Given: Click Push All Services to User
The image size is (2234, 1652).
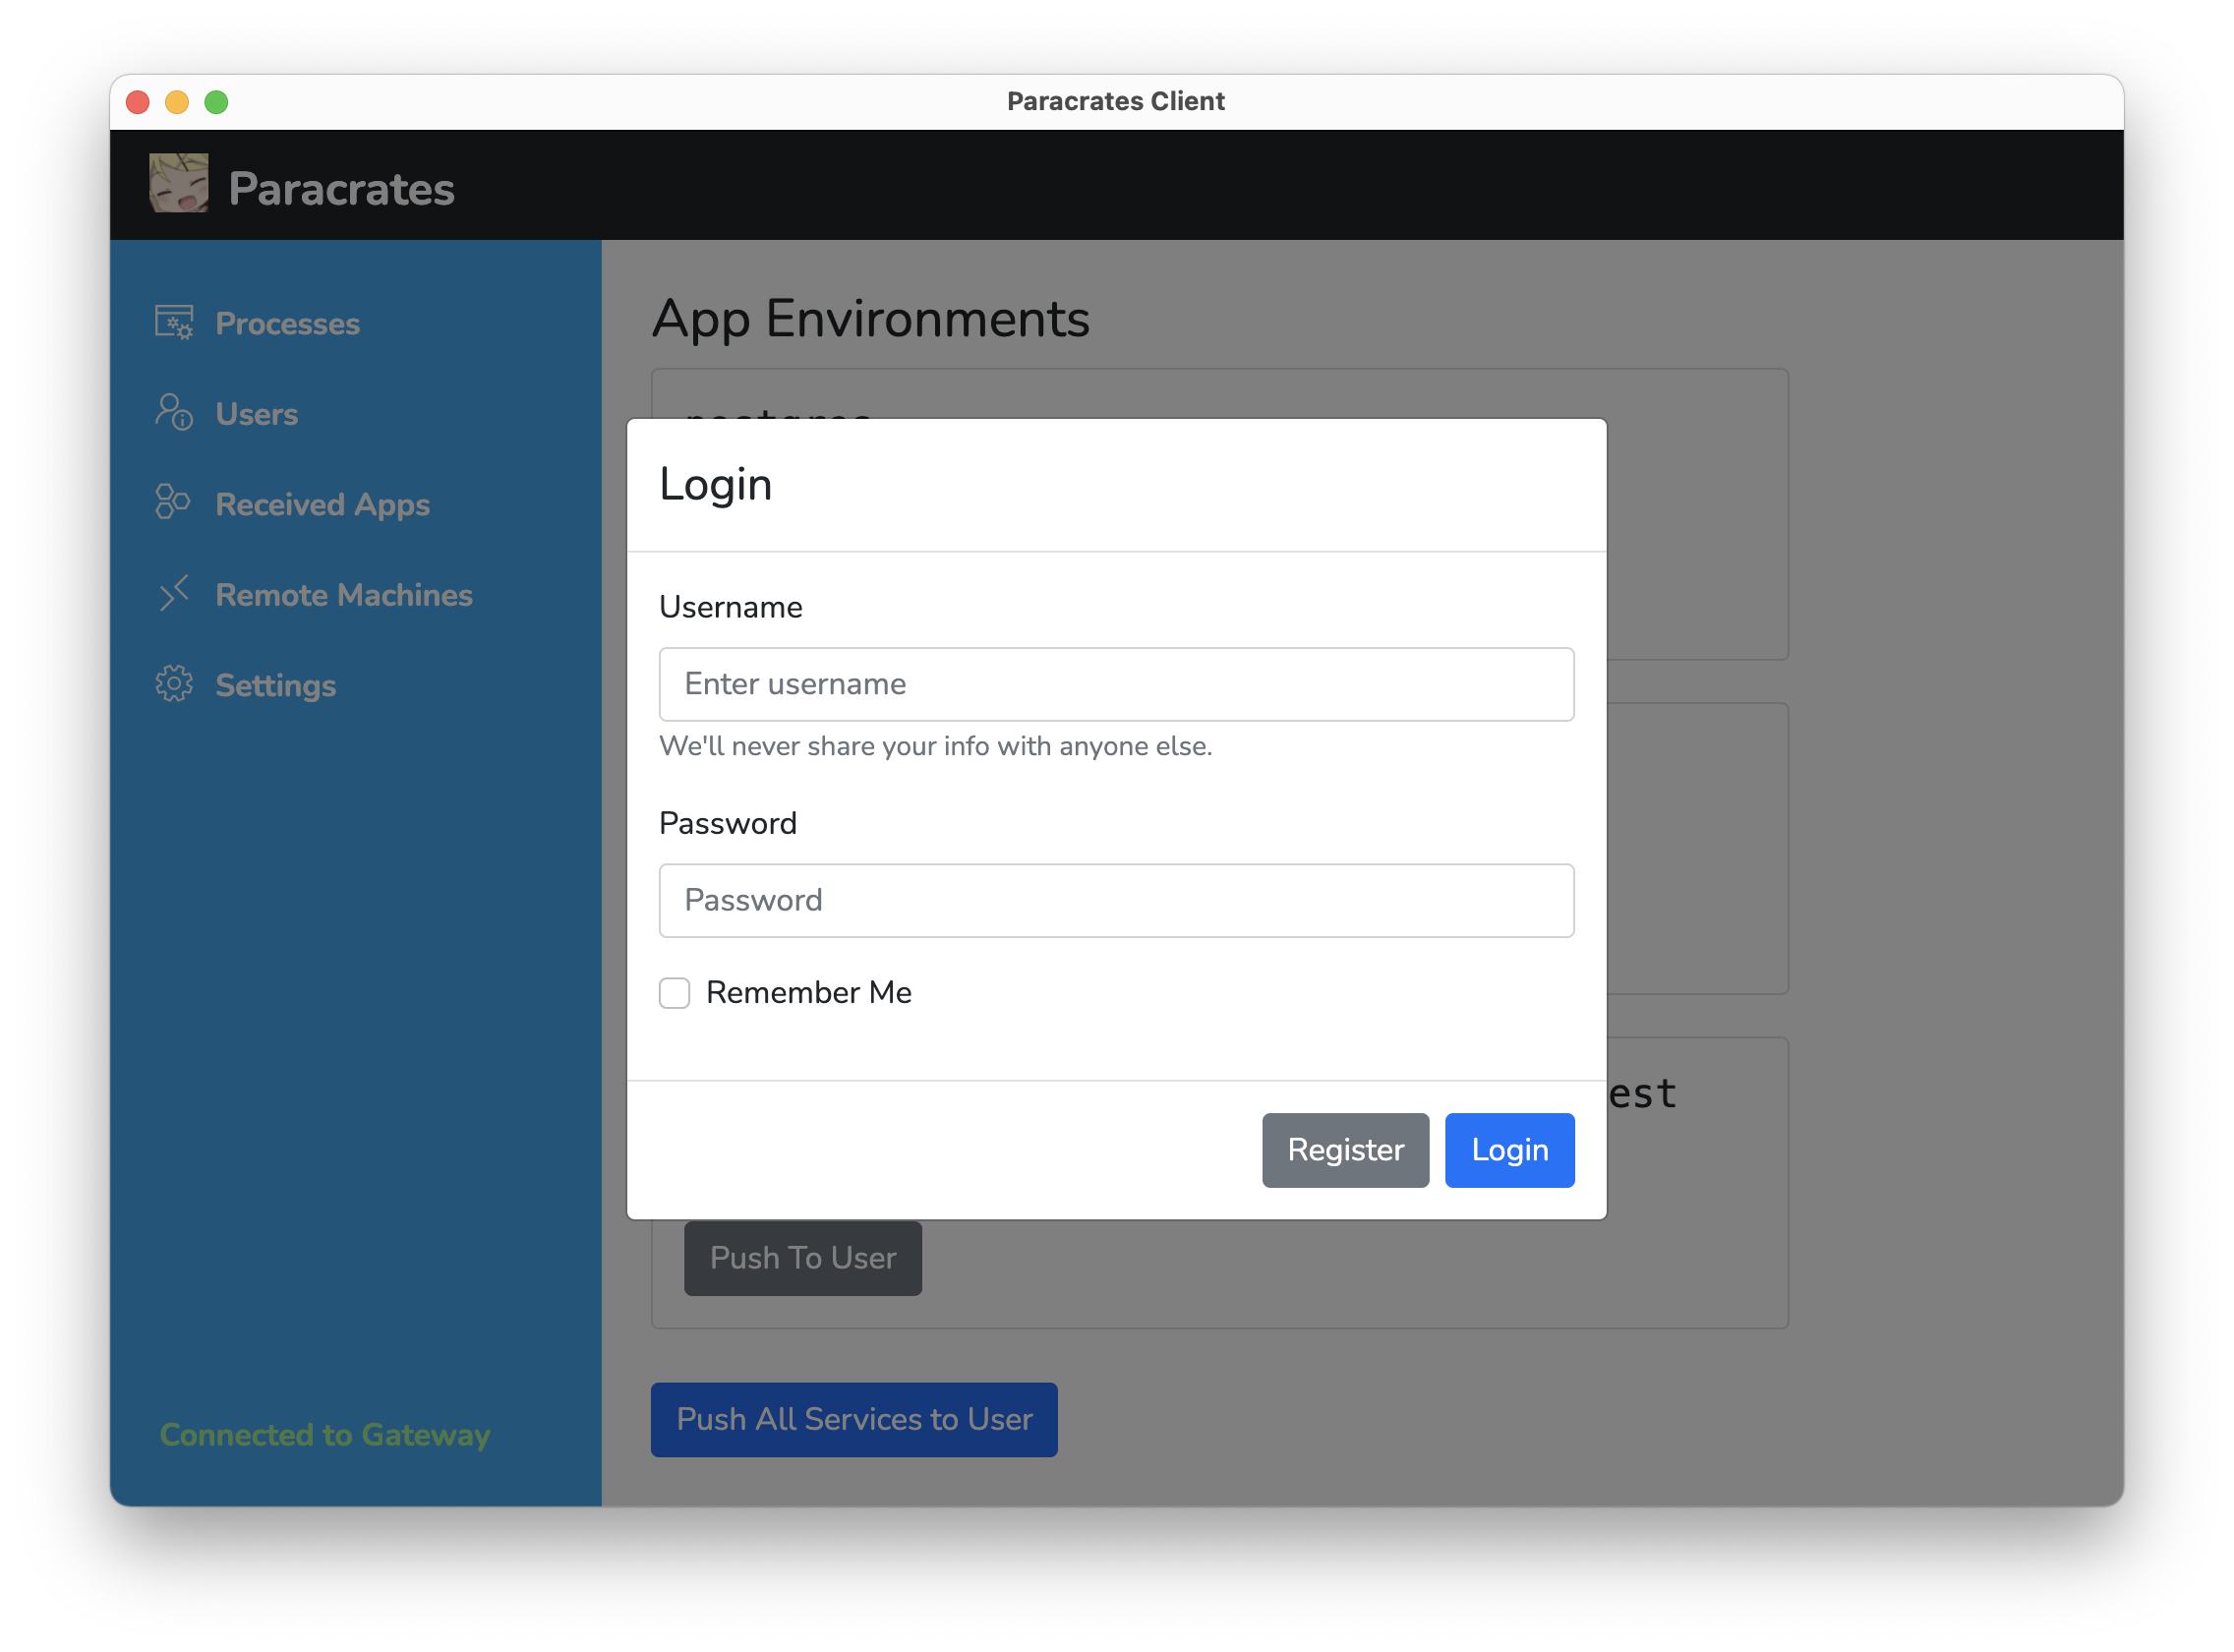Looking at the screenshot, I should [x=854, y=1419].
